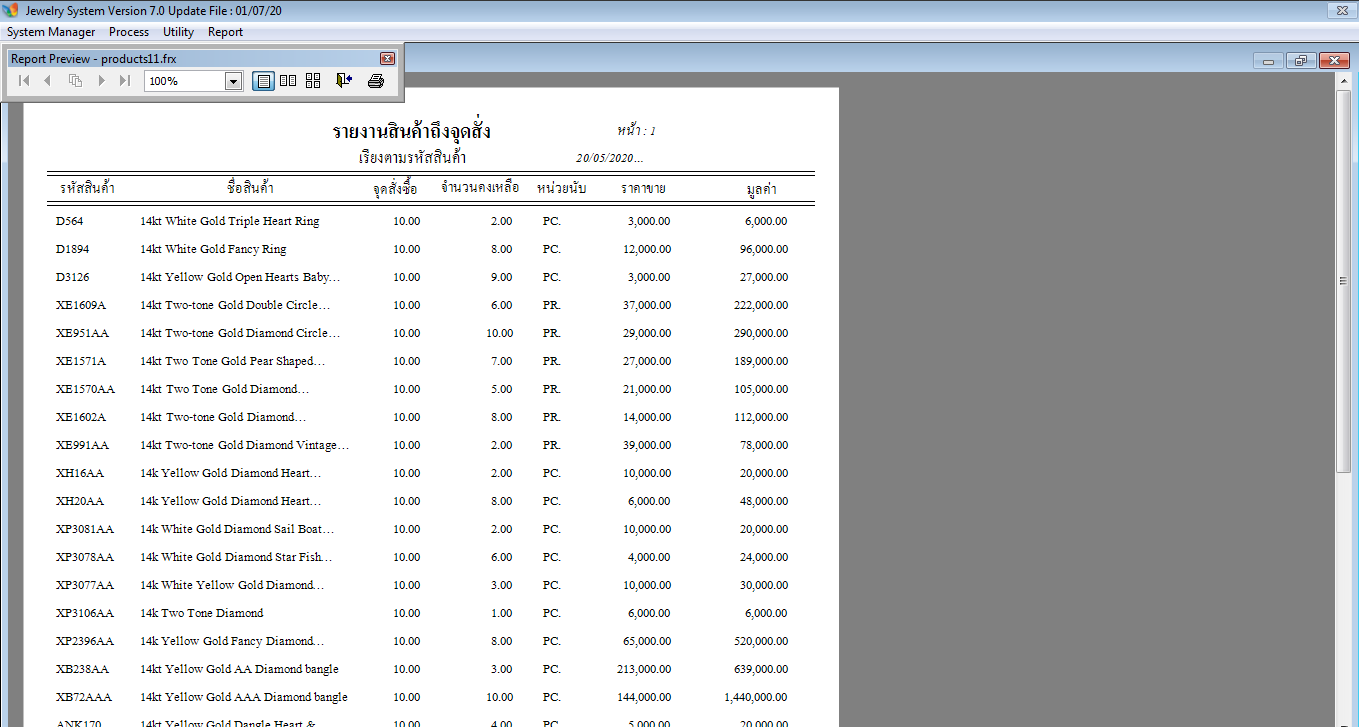Open the Report menu
Image resolution: width=1359 pixels, height=727 pixels.
[x=225, y=32]
